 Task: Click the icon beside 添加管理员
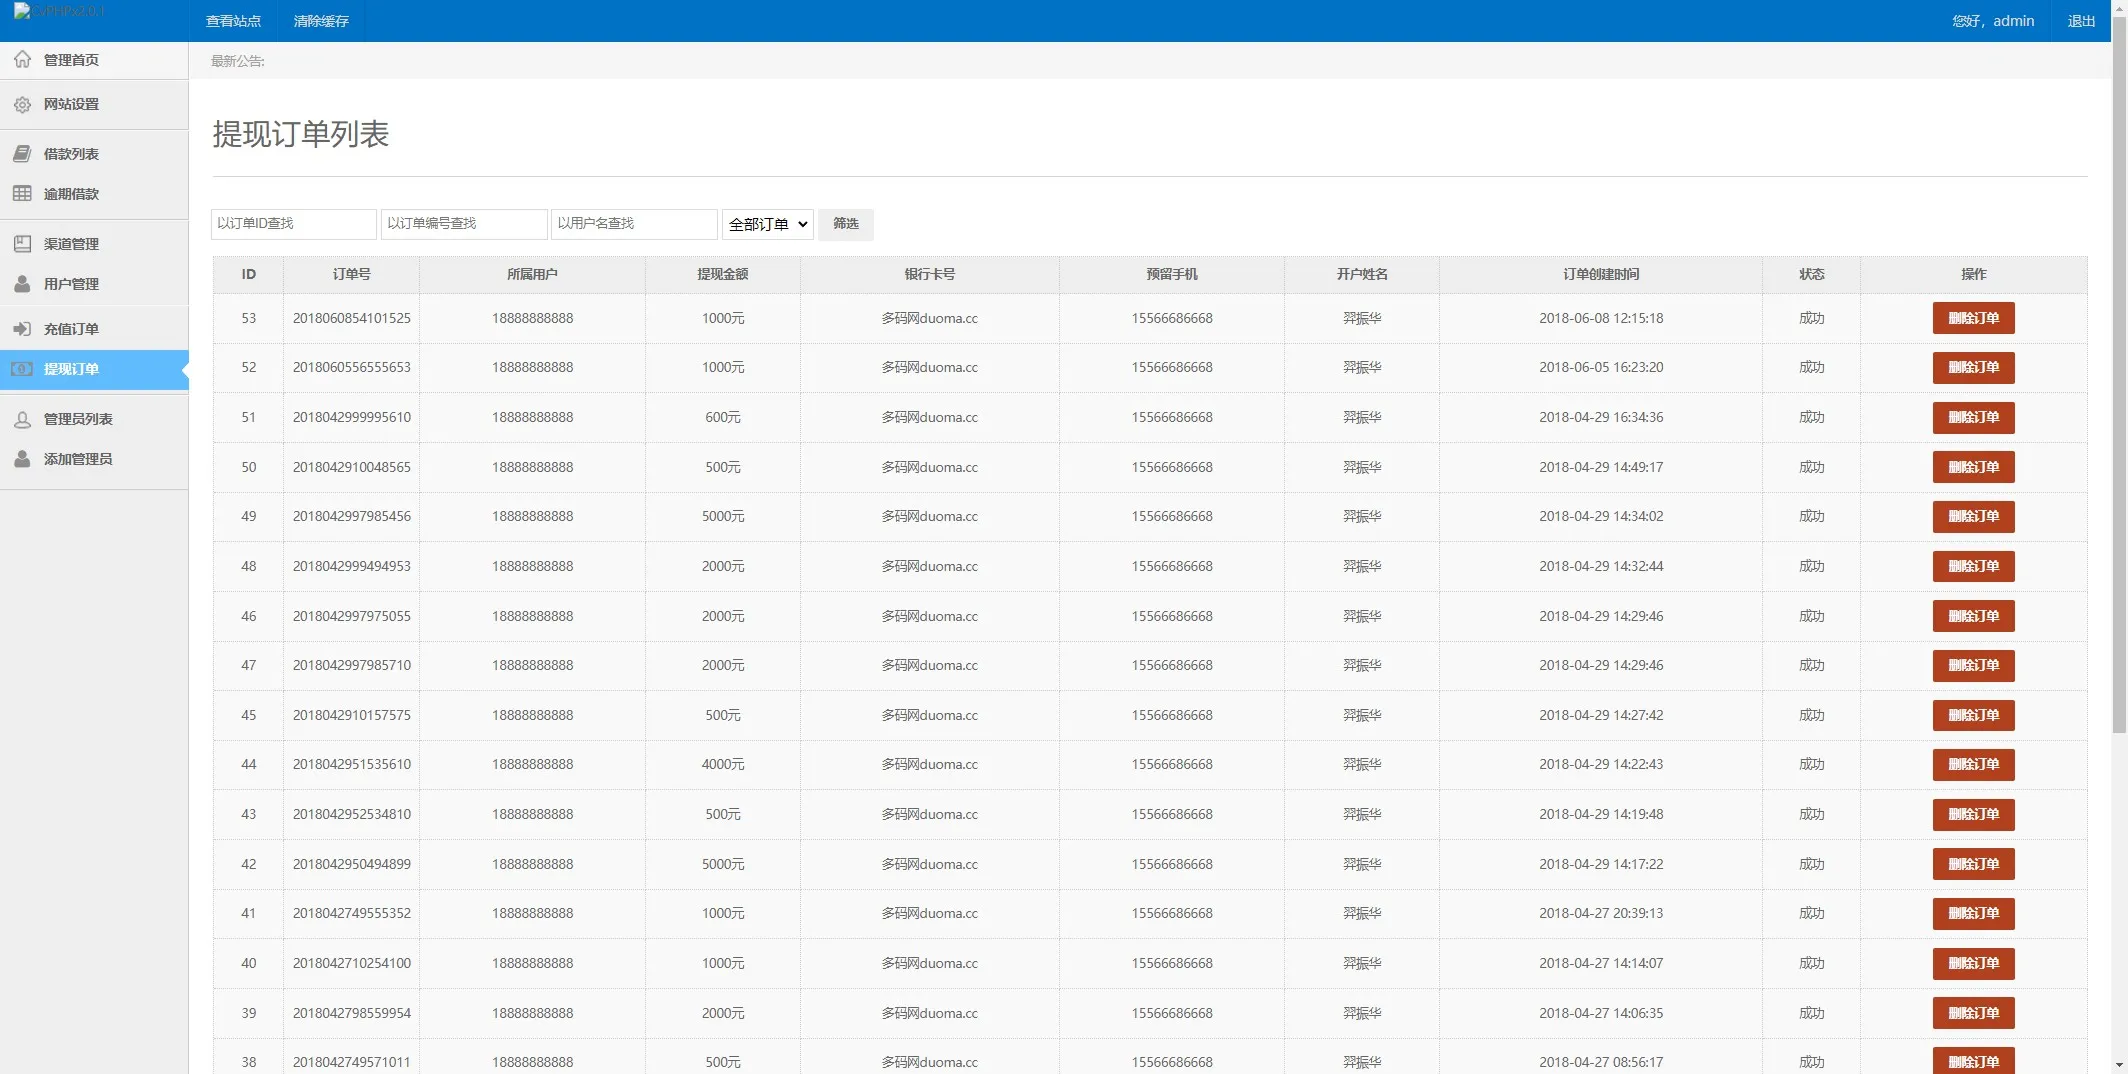coord(22,459)
